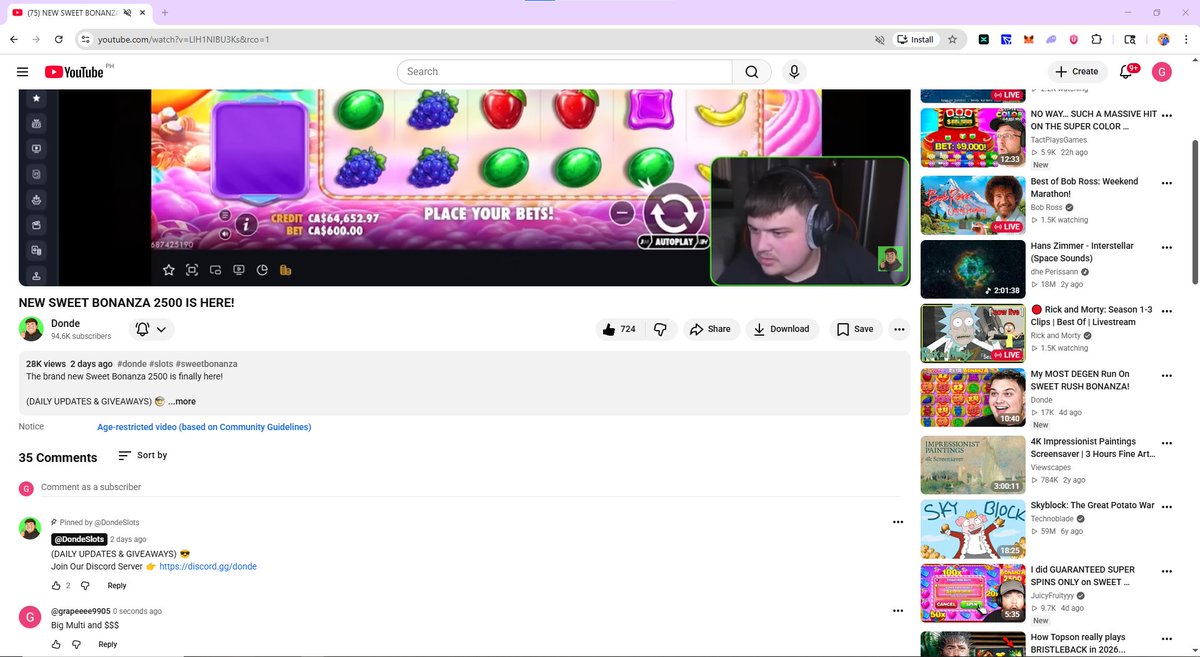Click the YouTube search field

pos(565,71)
